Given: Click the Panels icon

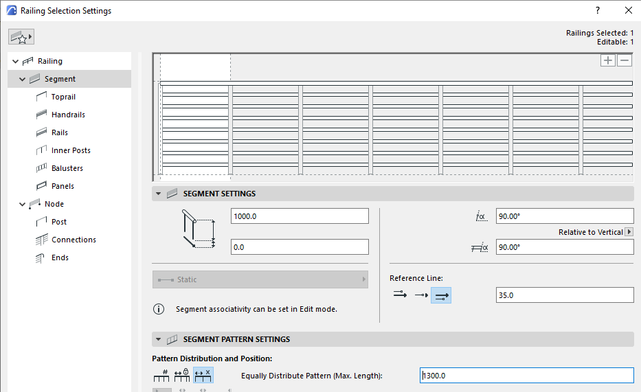Looking at the screenshot, I should click(41, 186).
